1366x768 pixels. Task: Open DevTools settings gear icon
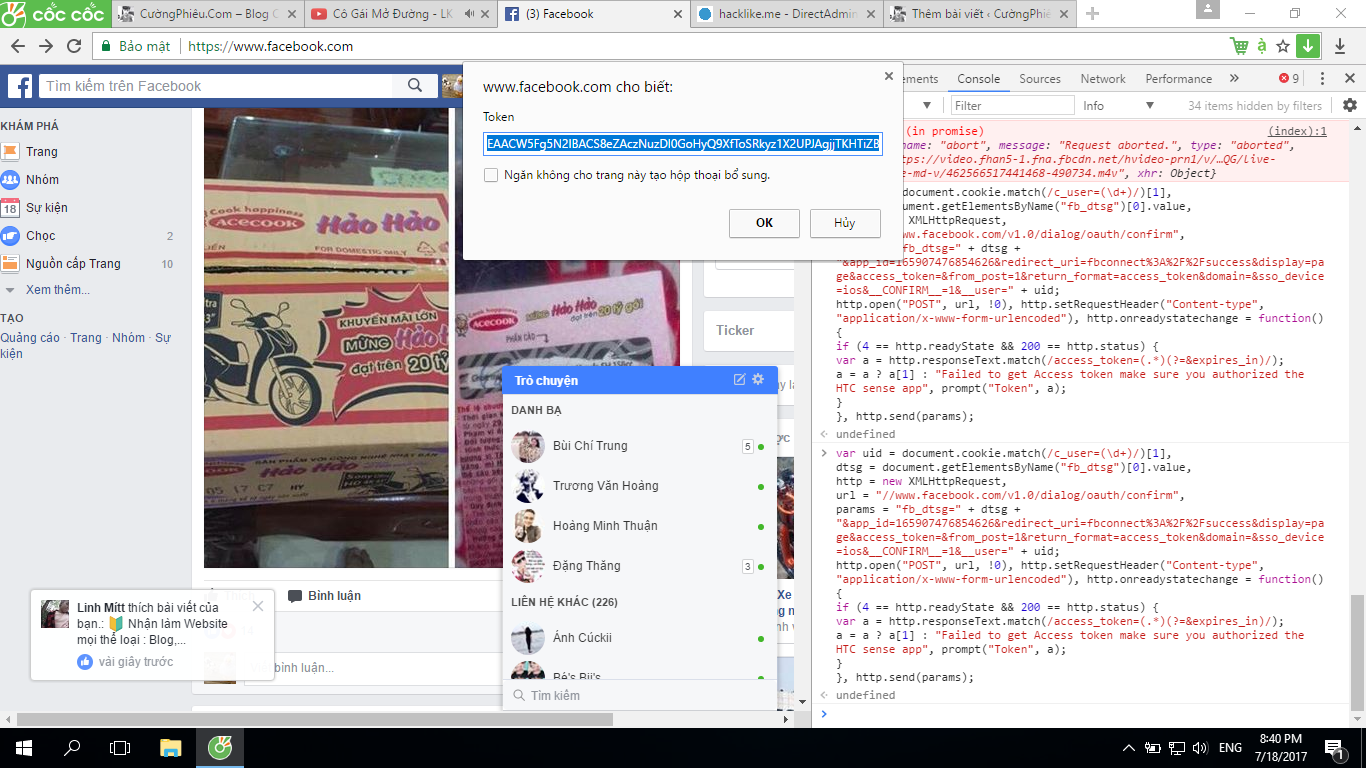click(1350, 105)
